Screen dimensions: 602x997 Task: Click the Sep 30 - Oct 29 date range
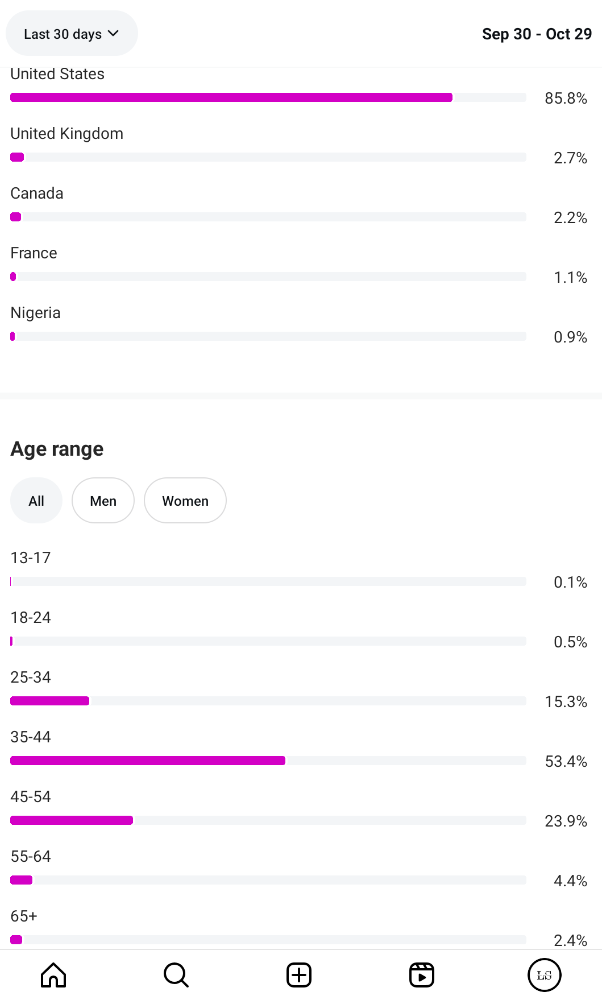pos(536,34)
